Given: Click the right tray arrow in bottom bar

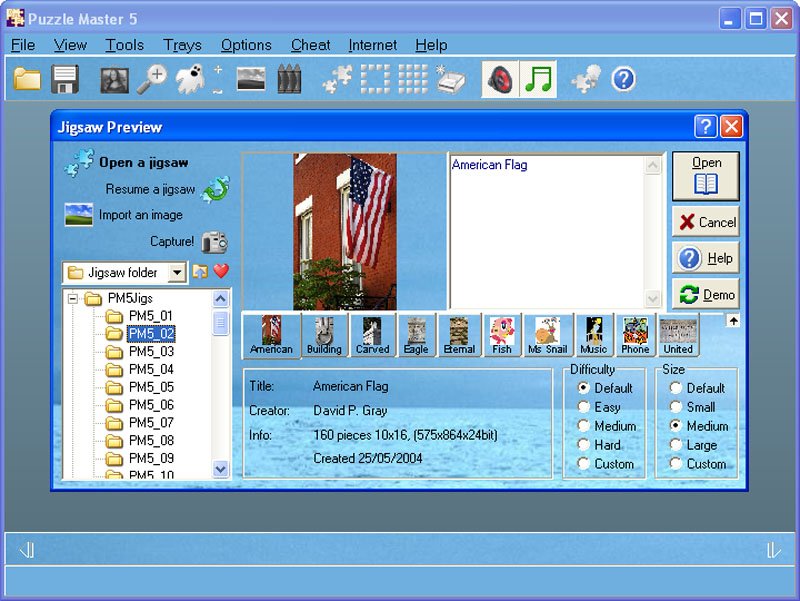Looking at the screenshot, I should (773, 550).
